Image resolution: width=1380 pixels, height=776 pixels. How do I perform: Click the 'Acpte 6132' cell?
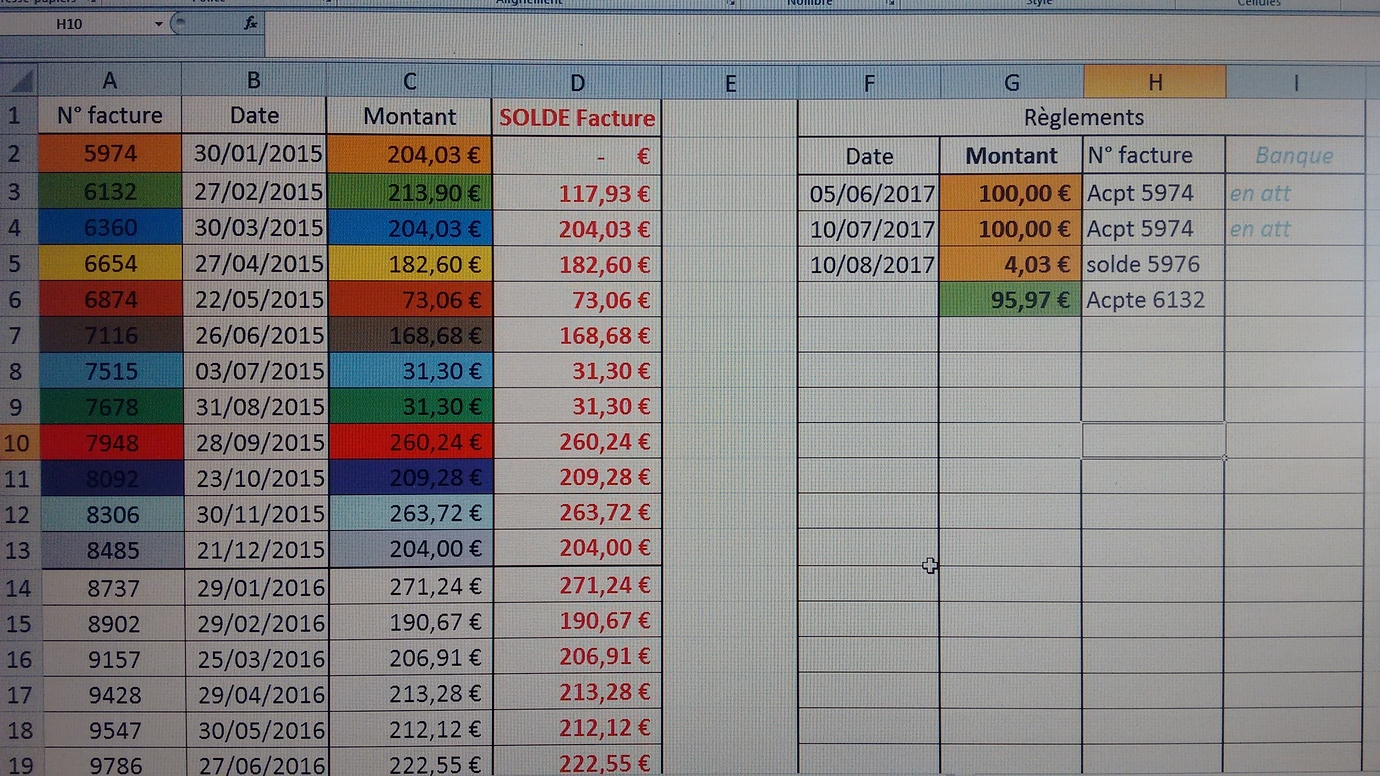(x=1154, y=300)
